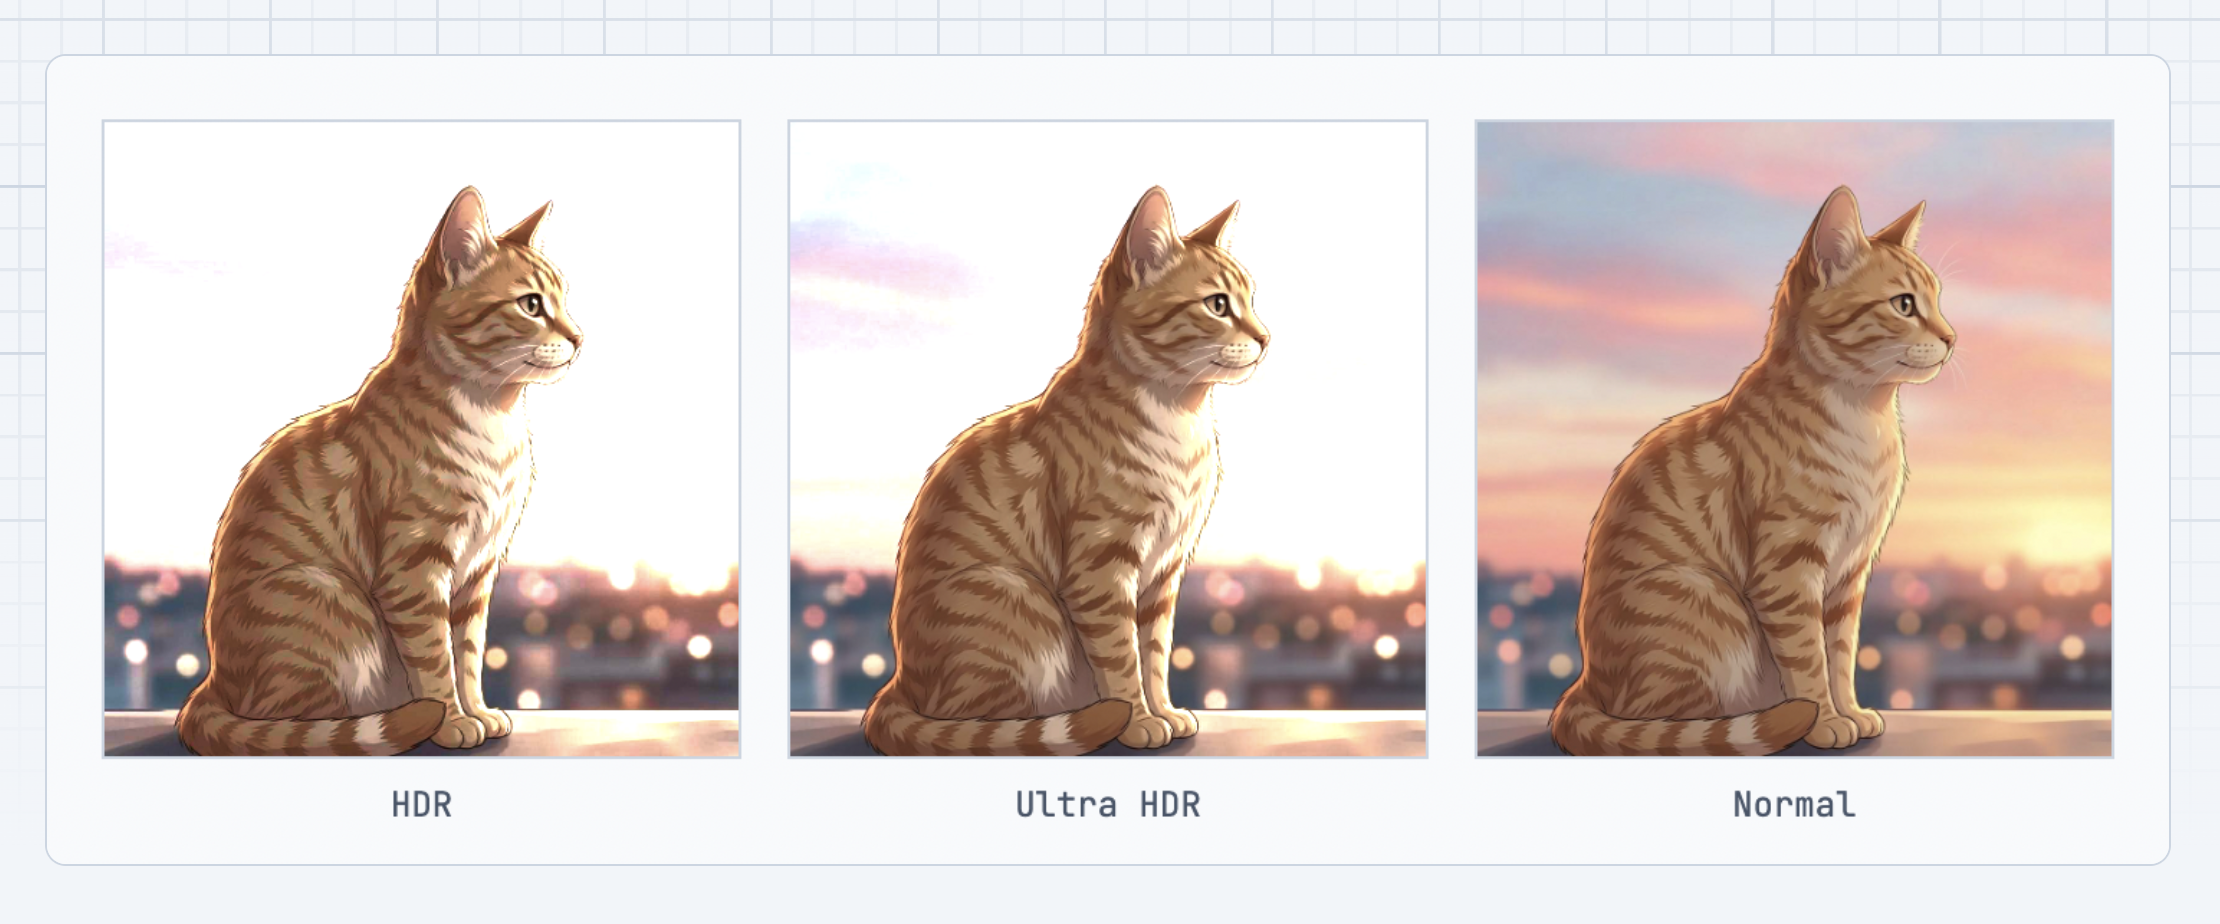
Task: Click the 'Normal' caption label
Action: click(1794, 804)
